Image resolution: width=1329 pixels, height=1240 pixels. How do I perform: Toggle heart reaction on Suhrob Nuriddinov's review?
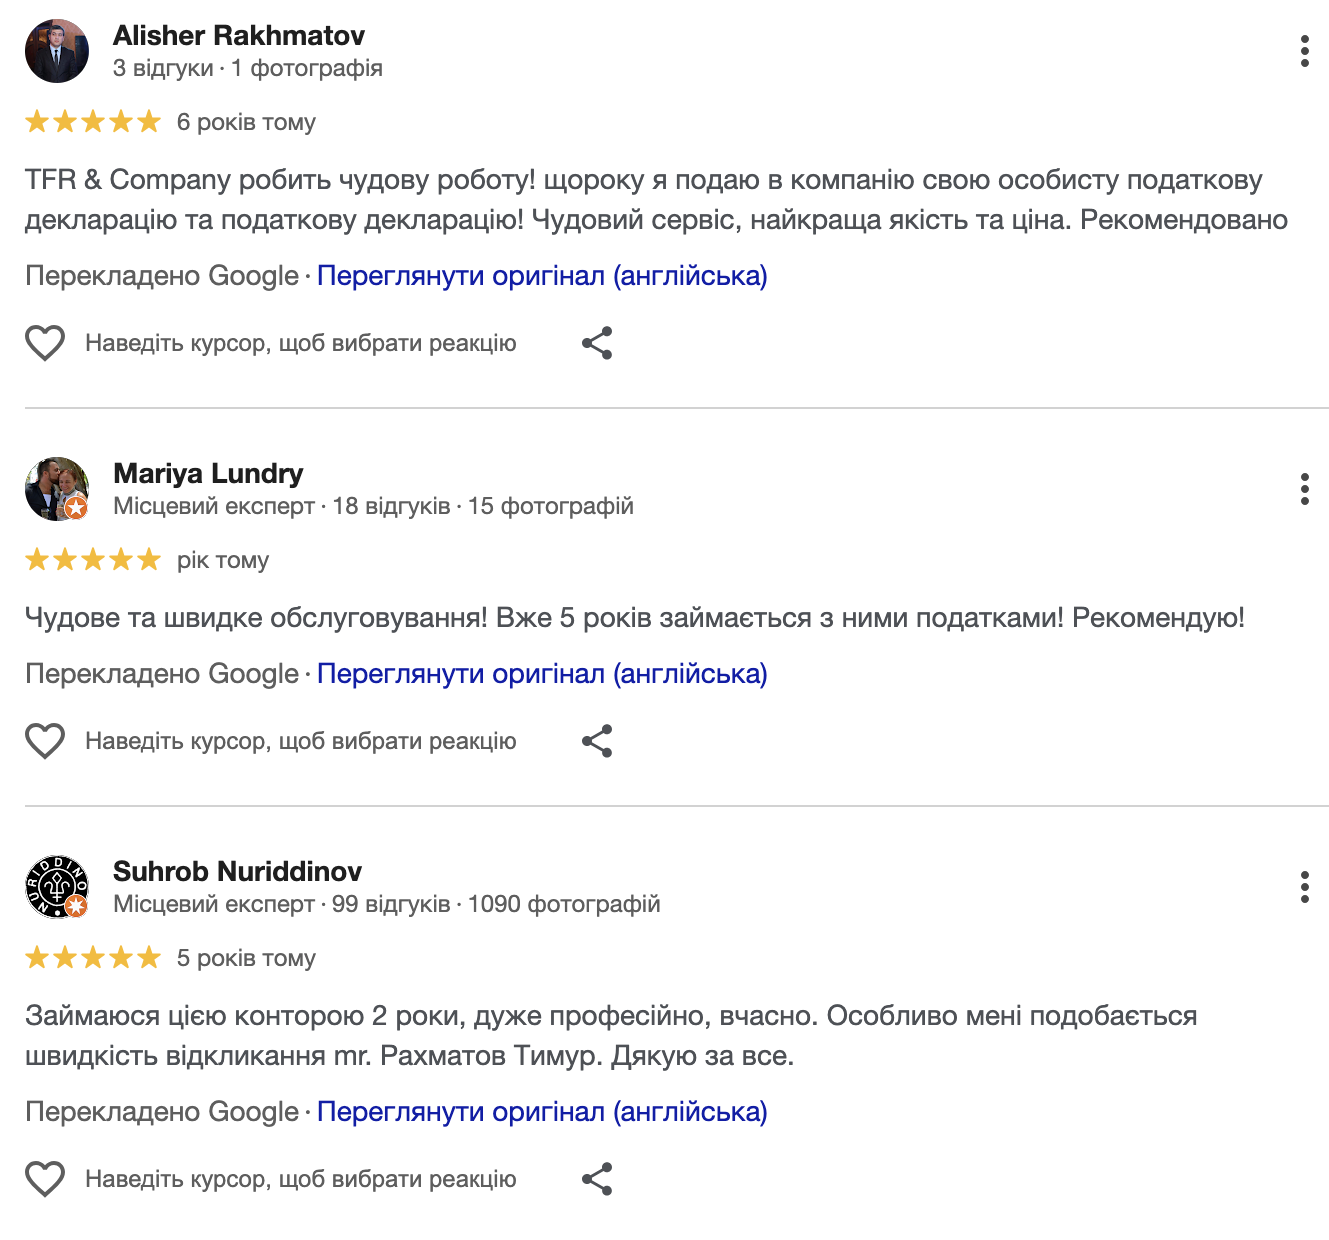pyautogui.click(x=45, y=1179)
